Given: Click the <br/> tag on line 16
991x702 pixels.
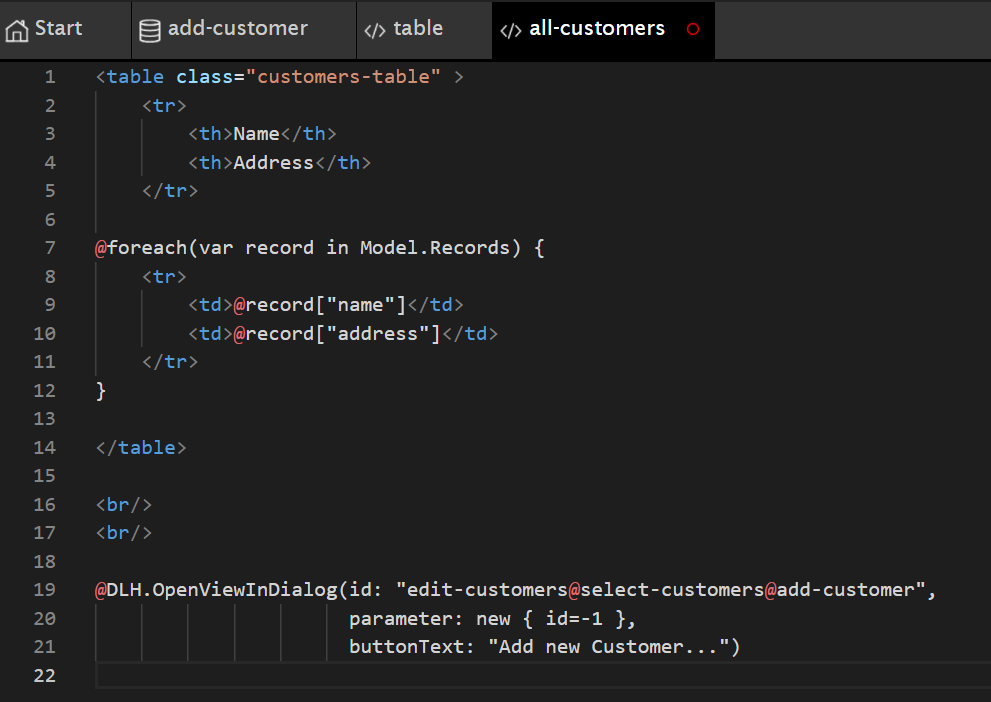Looking at the screenshot, I should coord(124,504).
